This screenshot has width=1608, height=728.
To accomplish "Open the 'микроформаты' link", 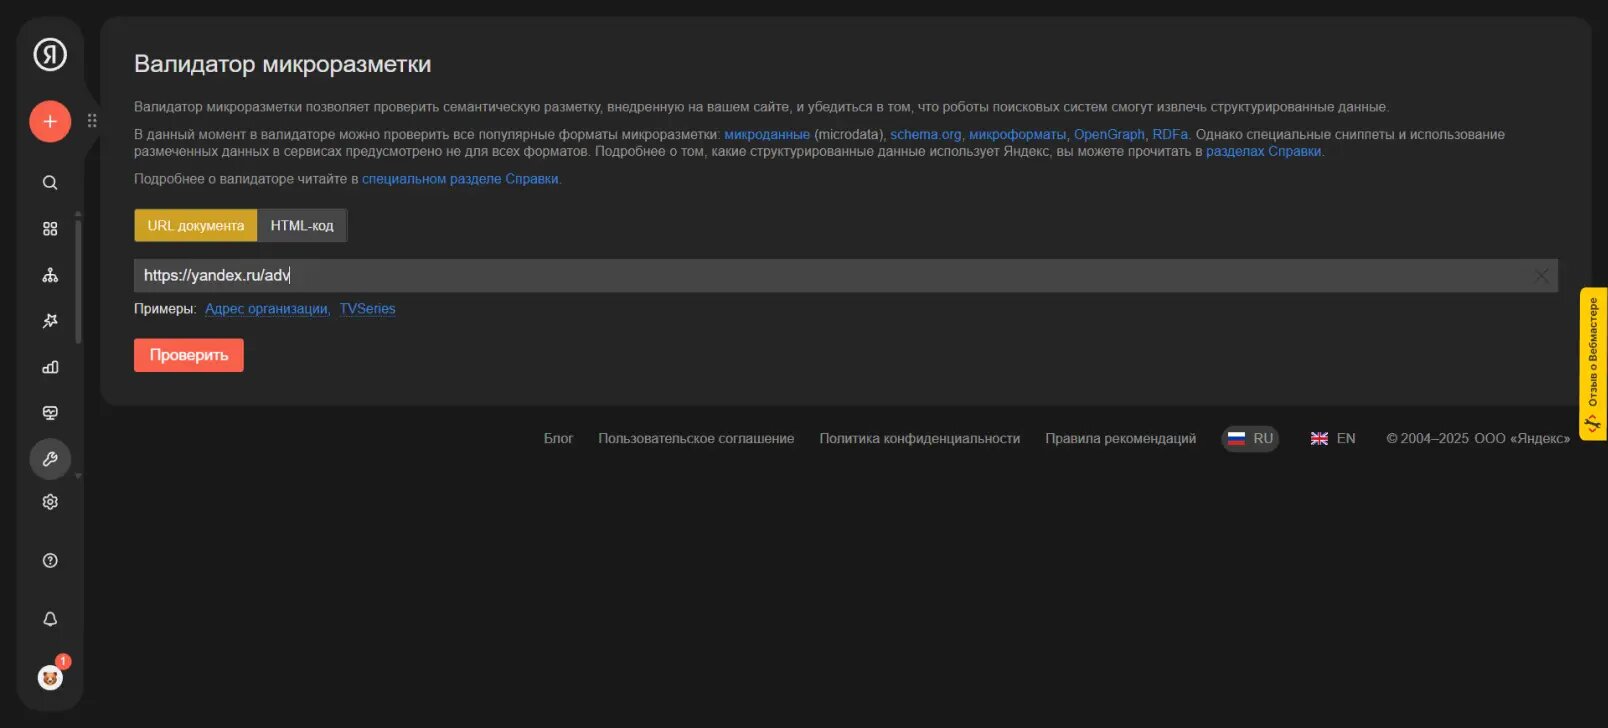I will [x=1017, y=134].
